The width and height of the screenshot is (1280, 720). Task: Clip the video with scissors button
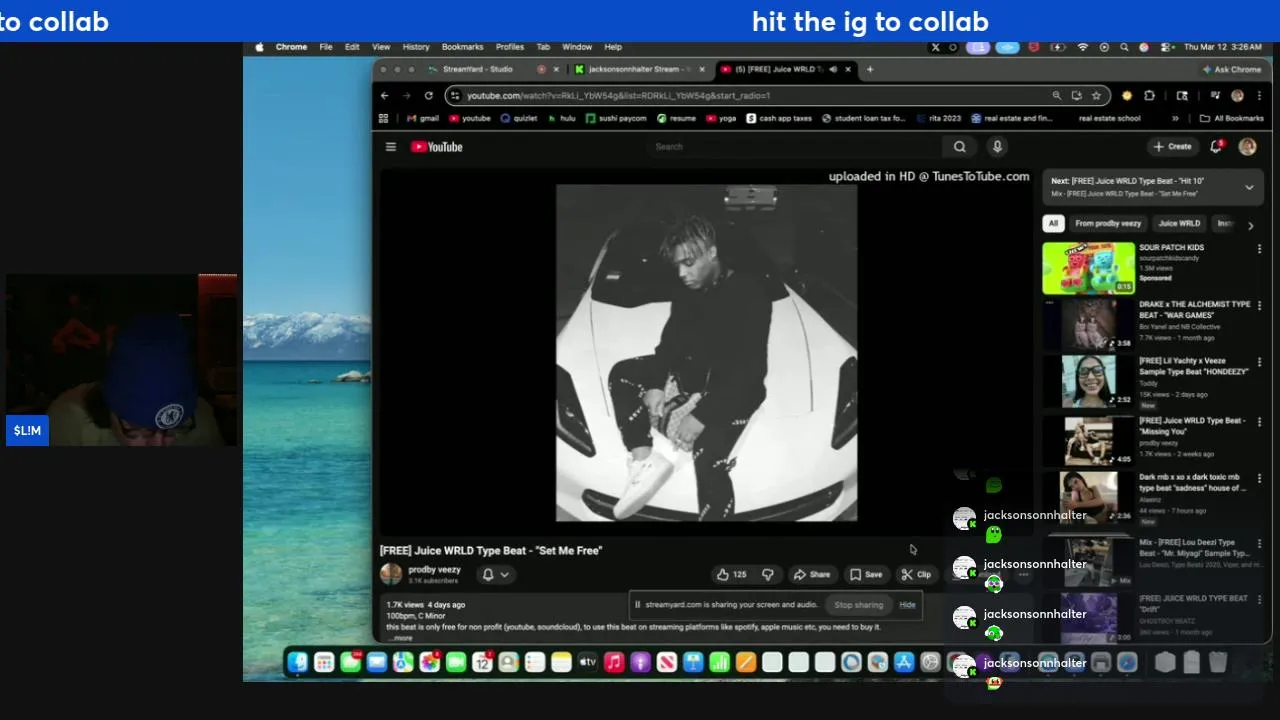916,574
